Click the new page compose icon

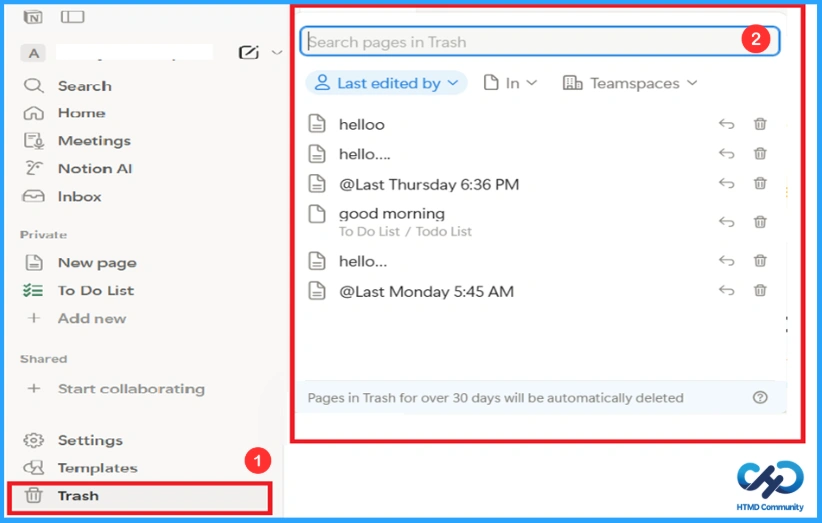pos(248,52)
